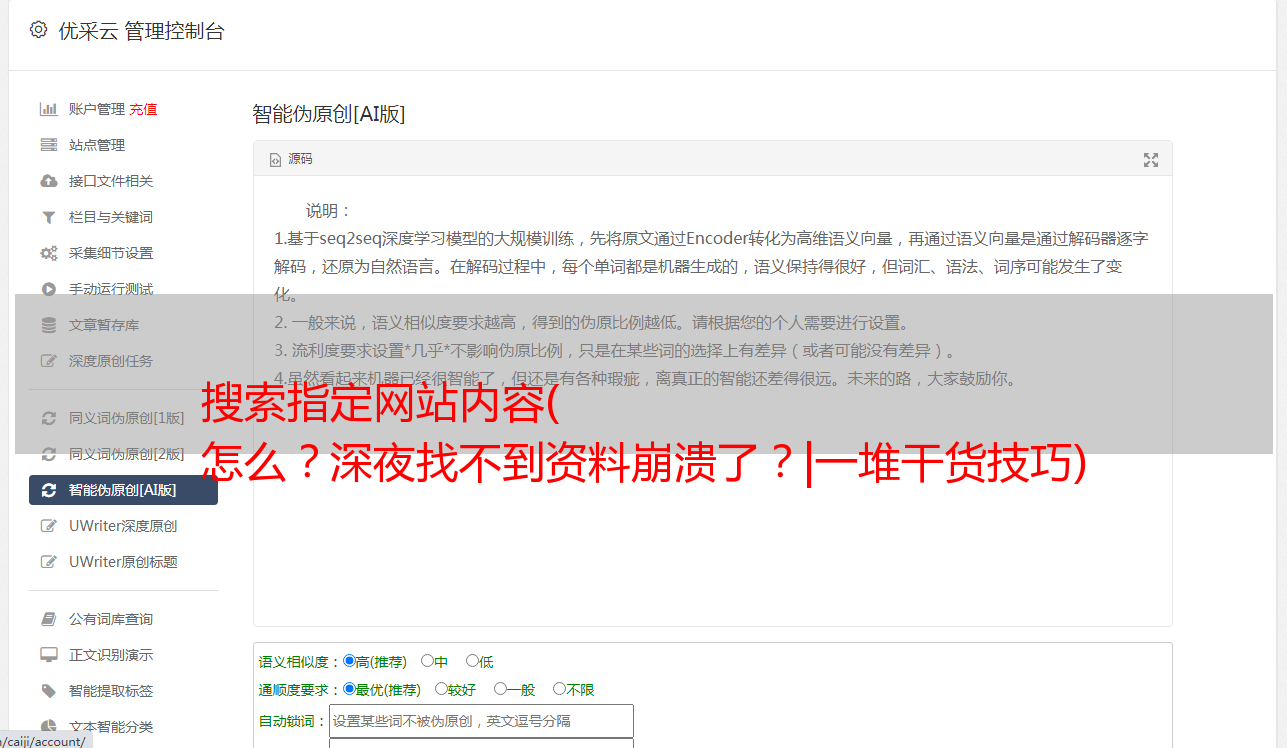
Task: Click the 智能提取标签 tag icon
Action: click(48, 691)
